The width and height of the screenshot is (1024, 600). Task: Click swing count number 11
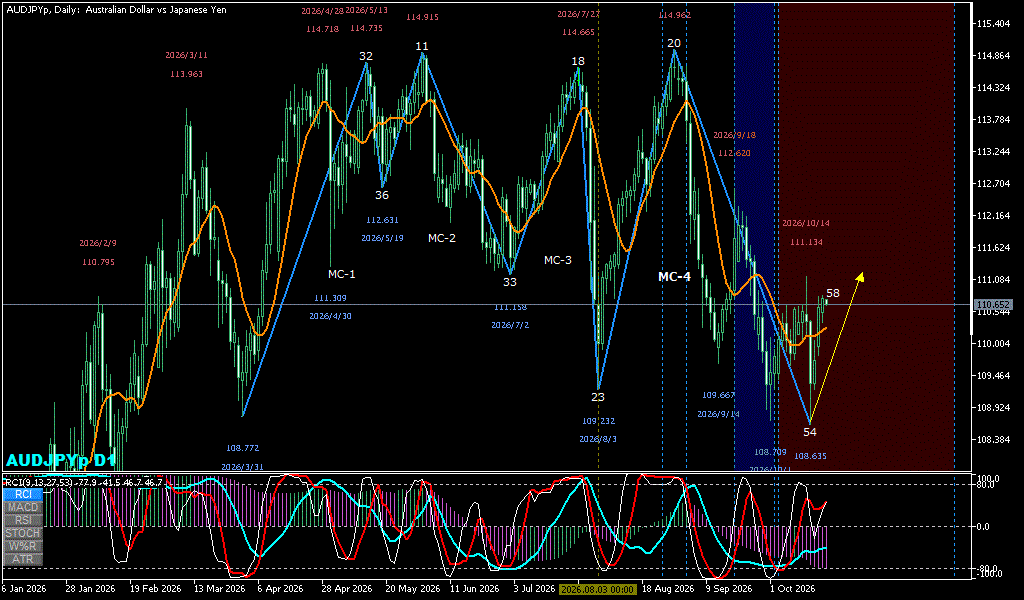coord(422,46)
